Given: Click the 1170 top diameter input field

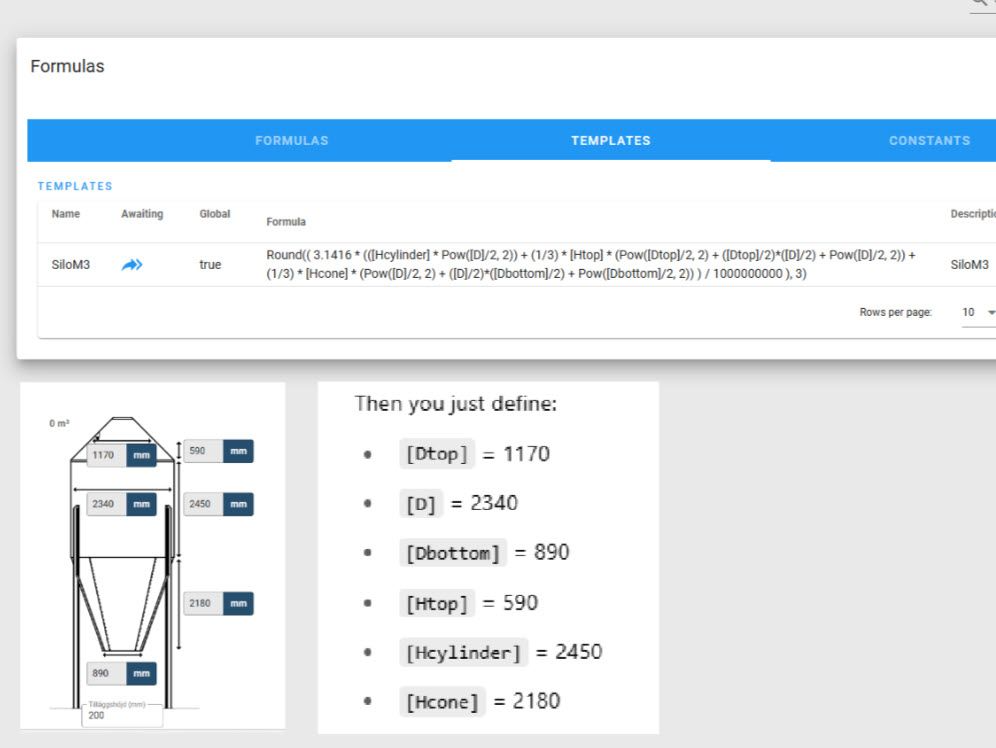Looking at the screenshot, I should click(x=106, y=455).
